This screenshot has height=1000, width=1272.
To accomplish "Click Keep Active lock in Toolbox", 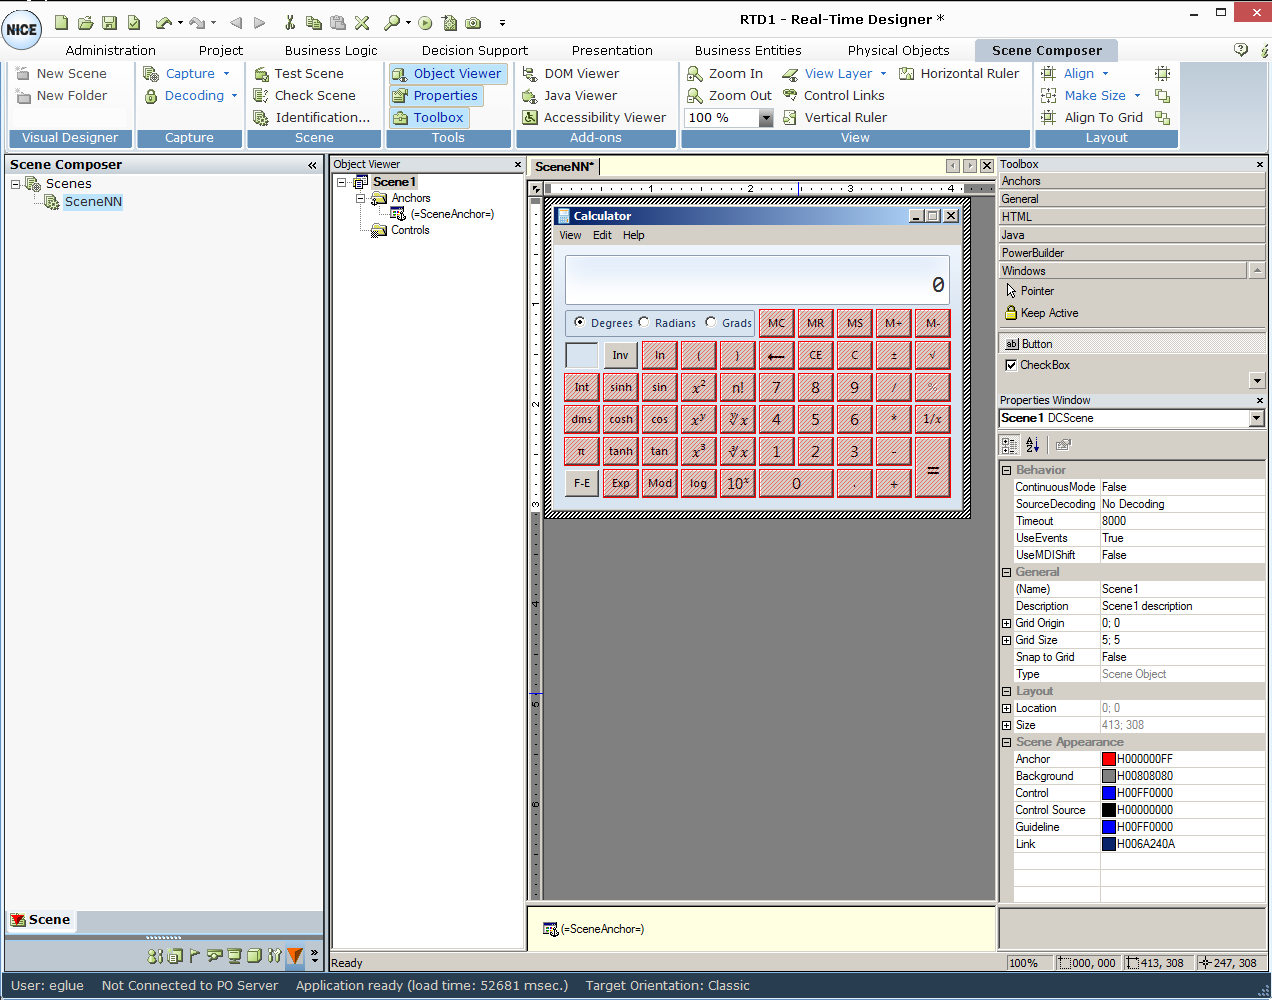I will click(x=1041, y=313).
